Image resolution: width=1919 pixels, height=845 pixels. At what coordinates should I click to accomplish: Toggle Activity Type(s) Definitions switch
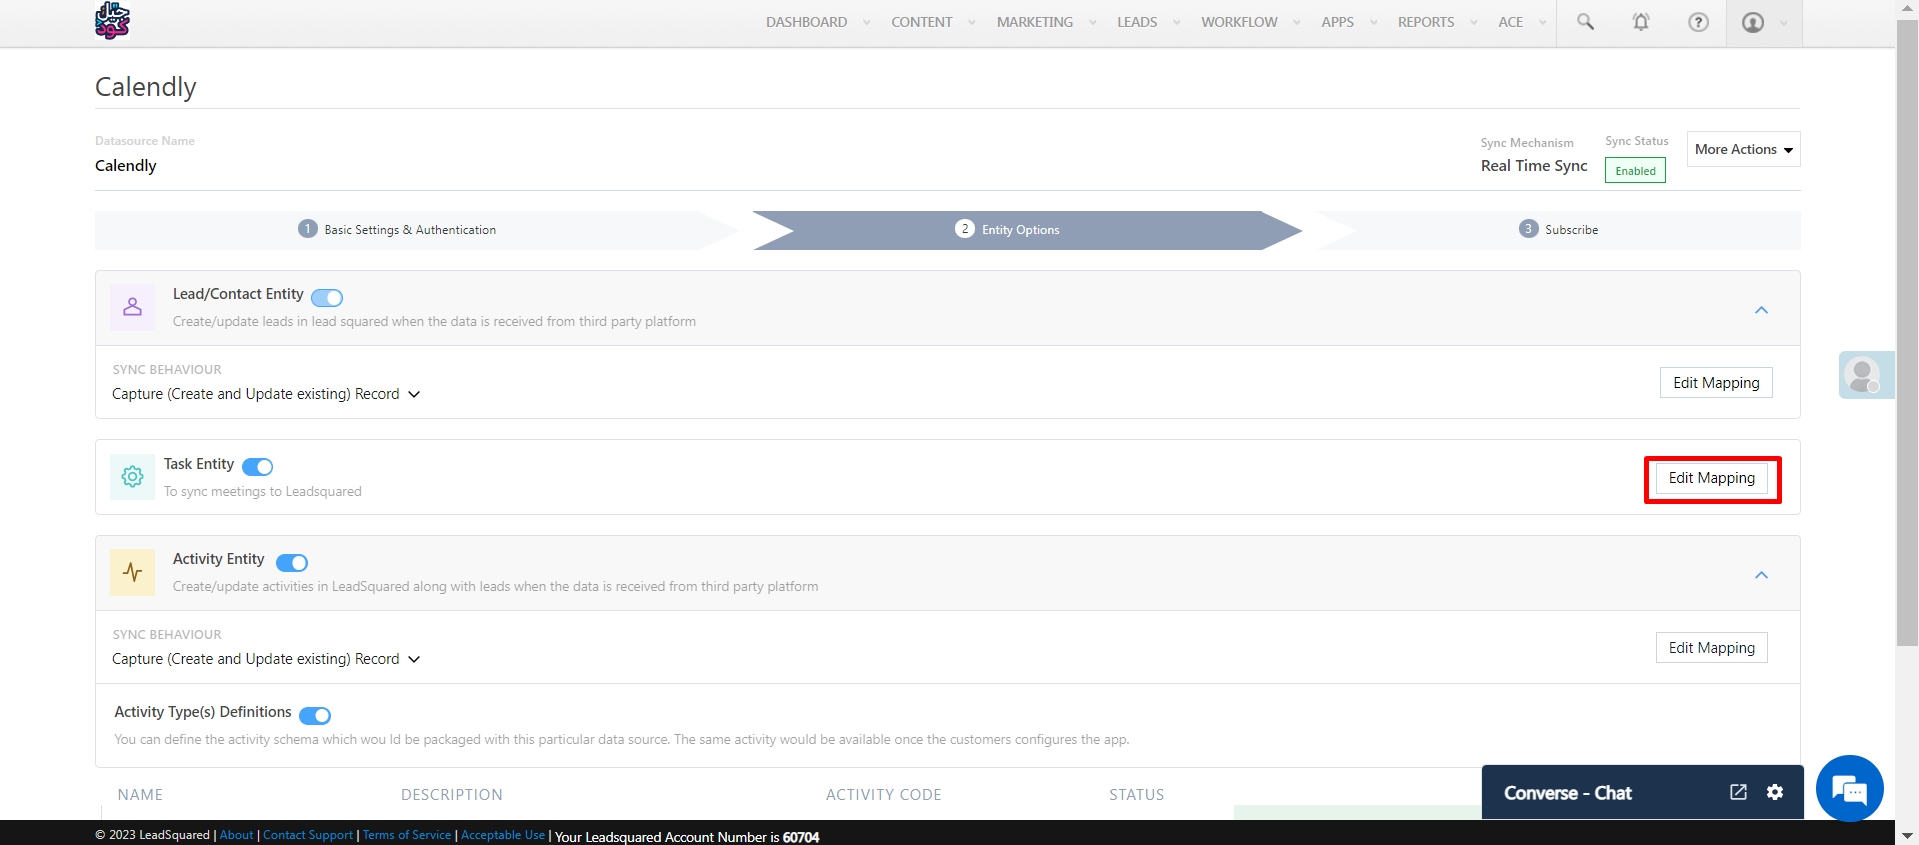pyautogui.click(x=315, y=715)
